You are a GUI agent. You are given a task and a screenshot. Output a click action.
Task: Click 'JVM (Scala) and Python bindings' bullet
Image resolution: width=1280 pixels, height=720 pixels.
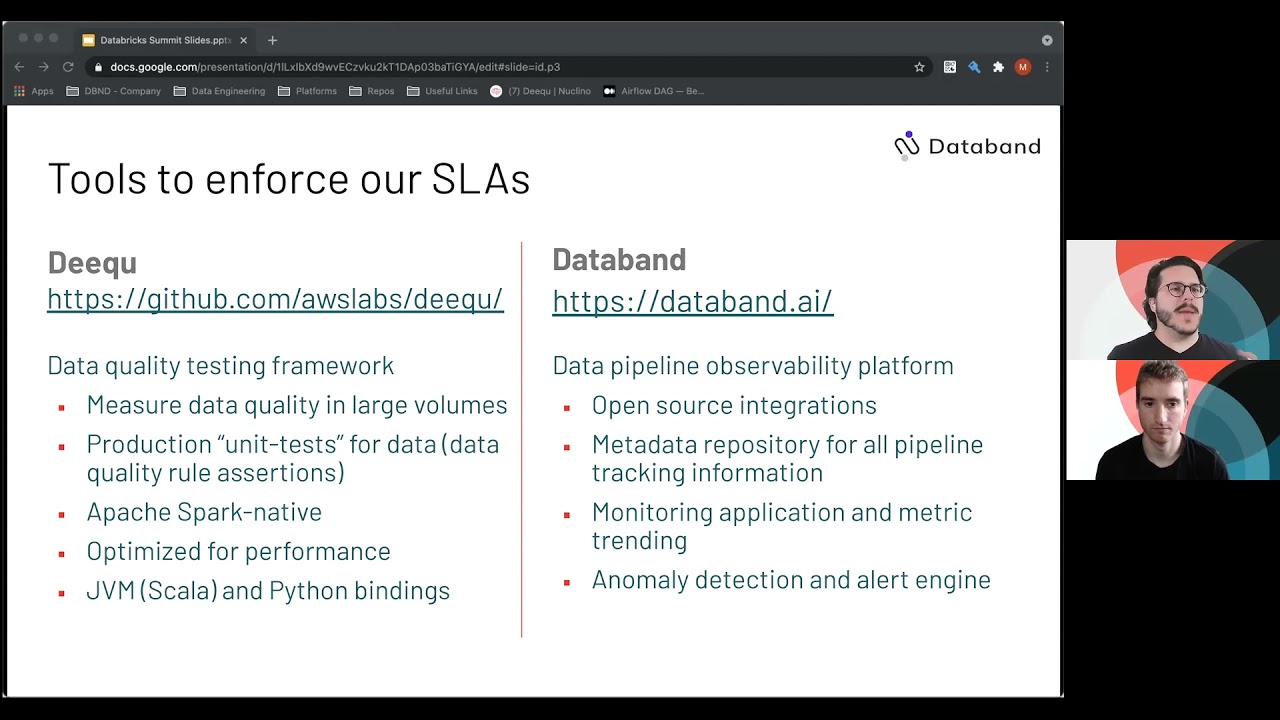[268, 591]
